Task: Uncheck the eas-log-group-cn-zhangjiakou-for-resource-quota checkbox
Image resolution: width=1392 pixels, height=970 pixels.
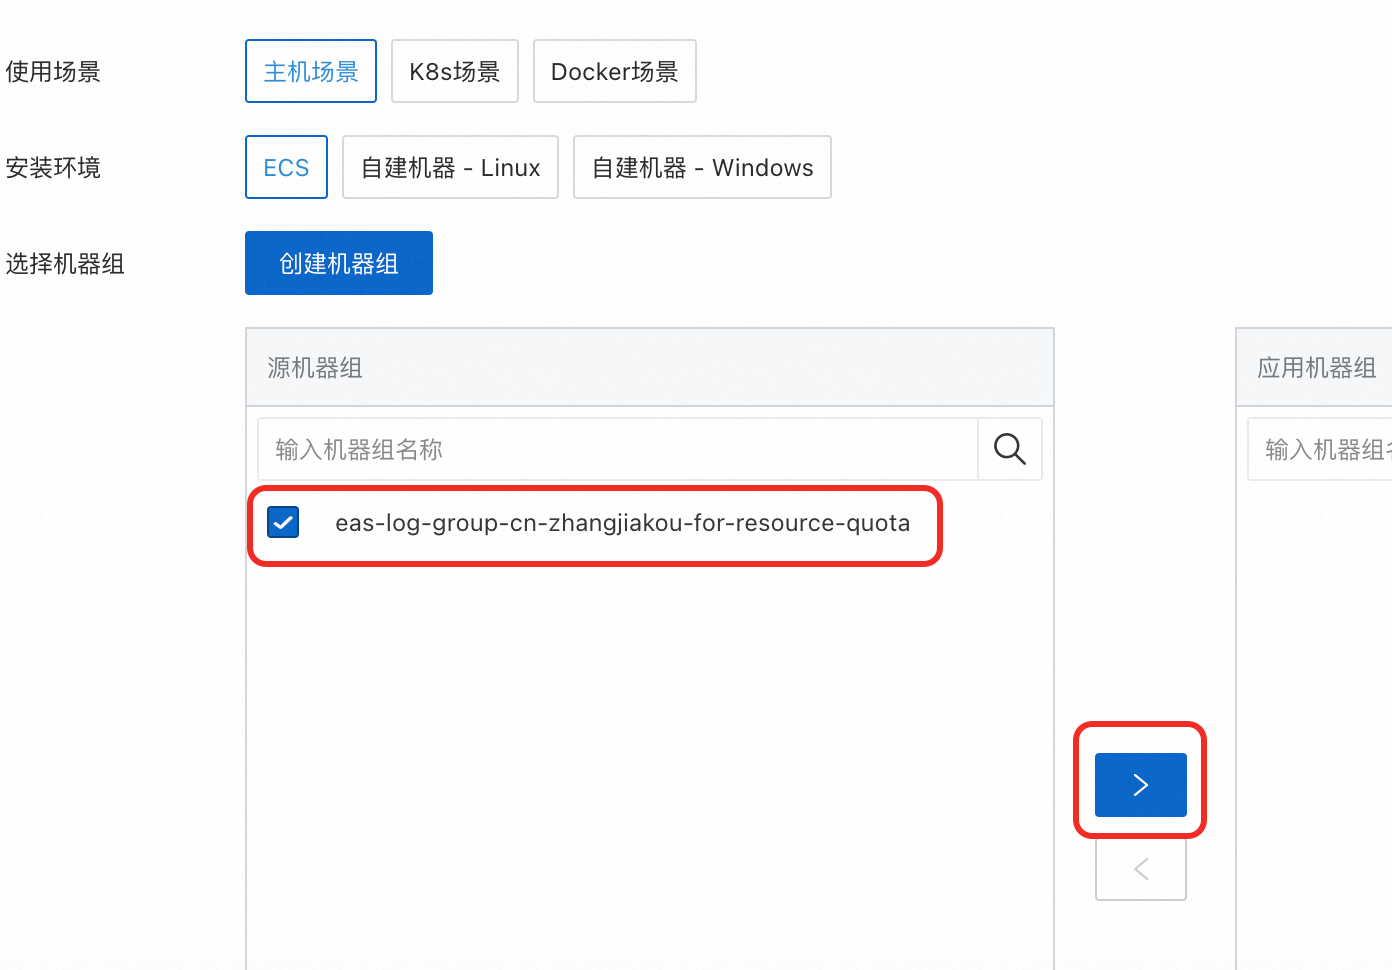Action: [x=283, y=522]
